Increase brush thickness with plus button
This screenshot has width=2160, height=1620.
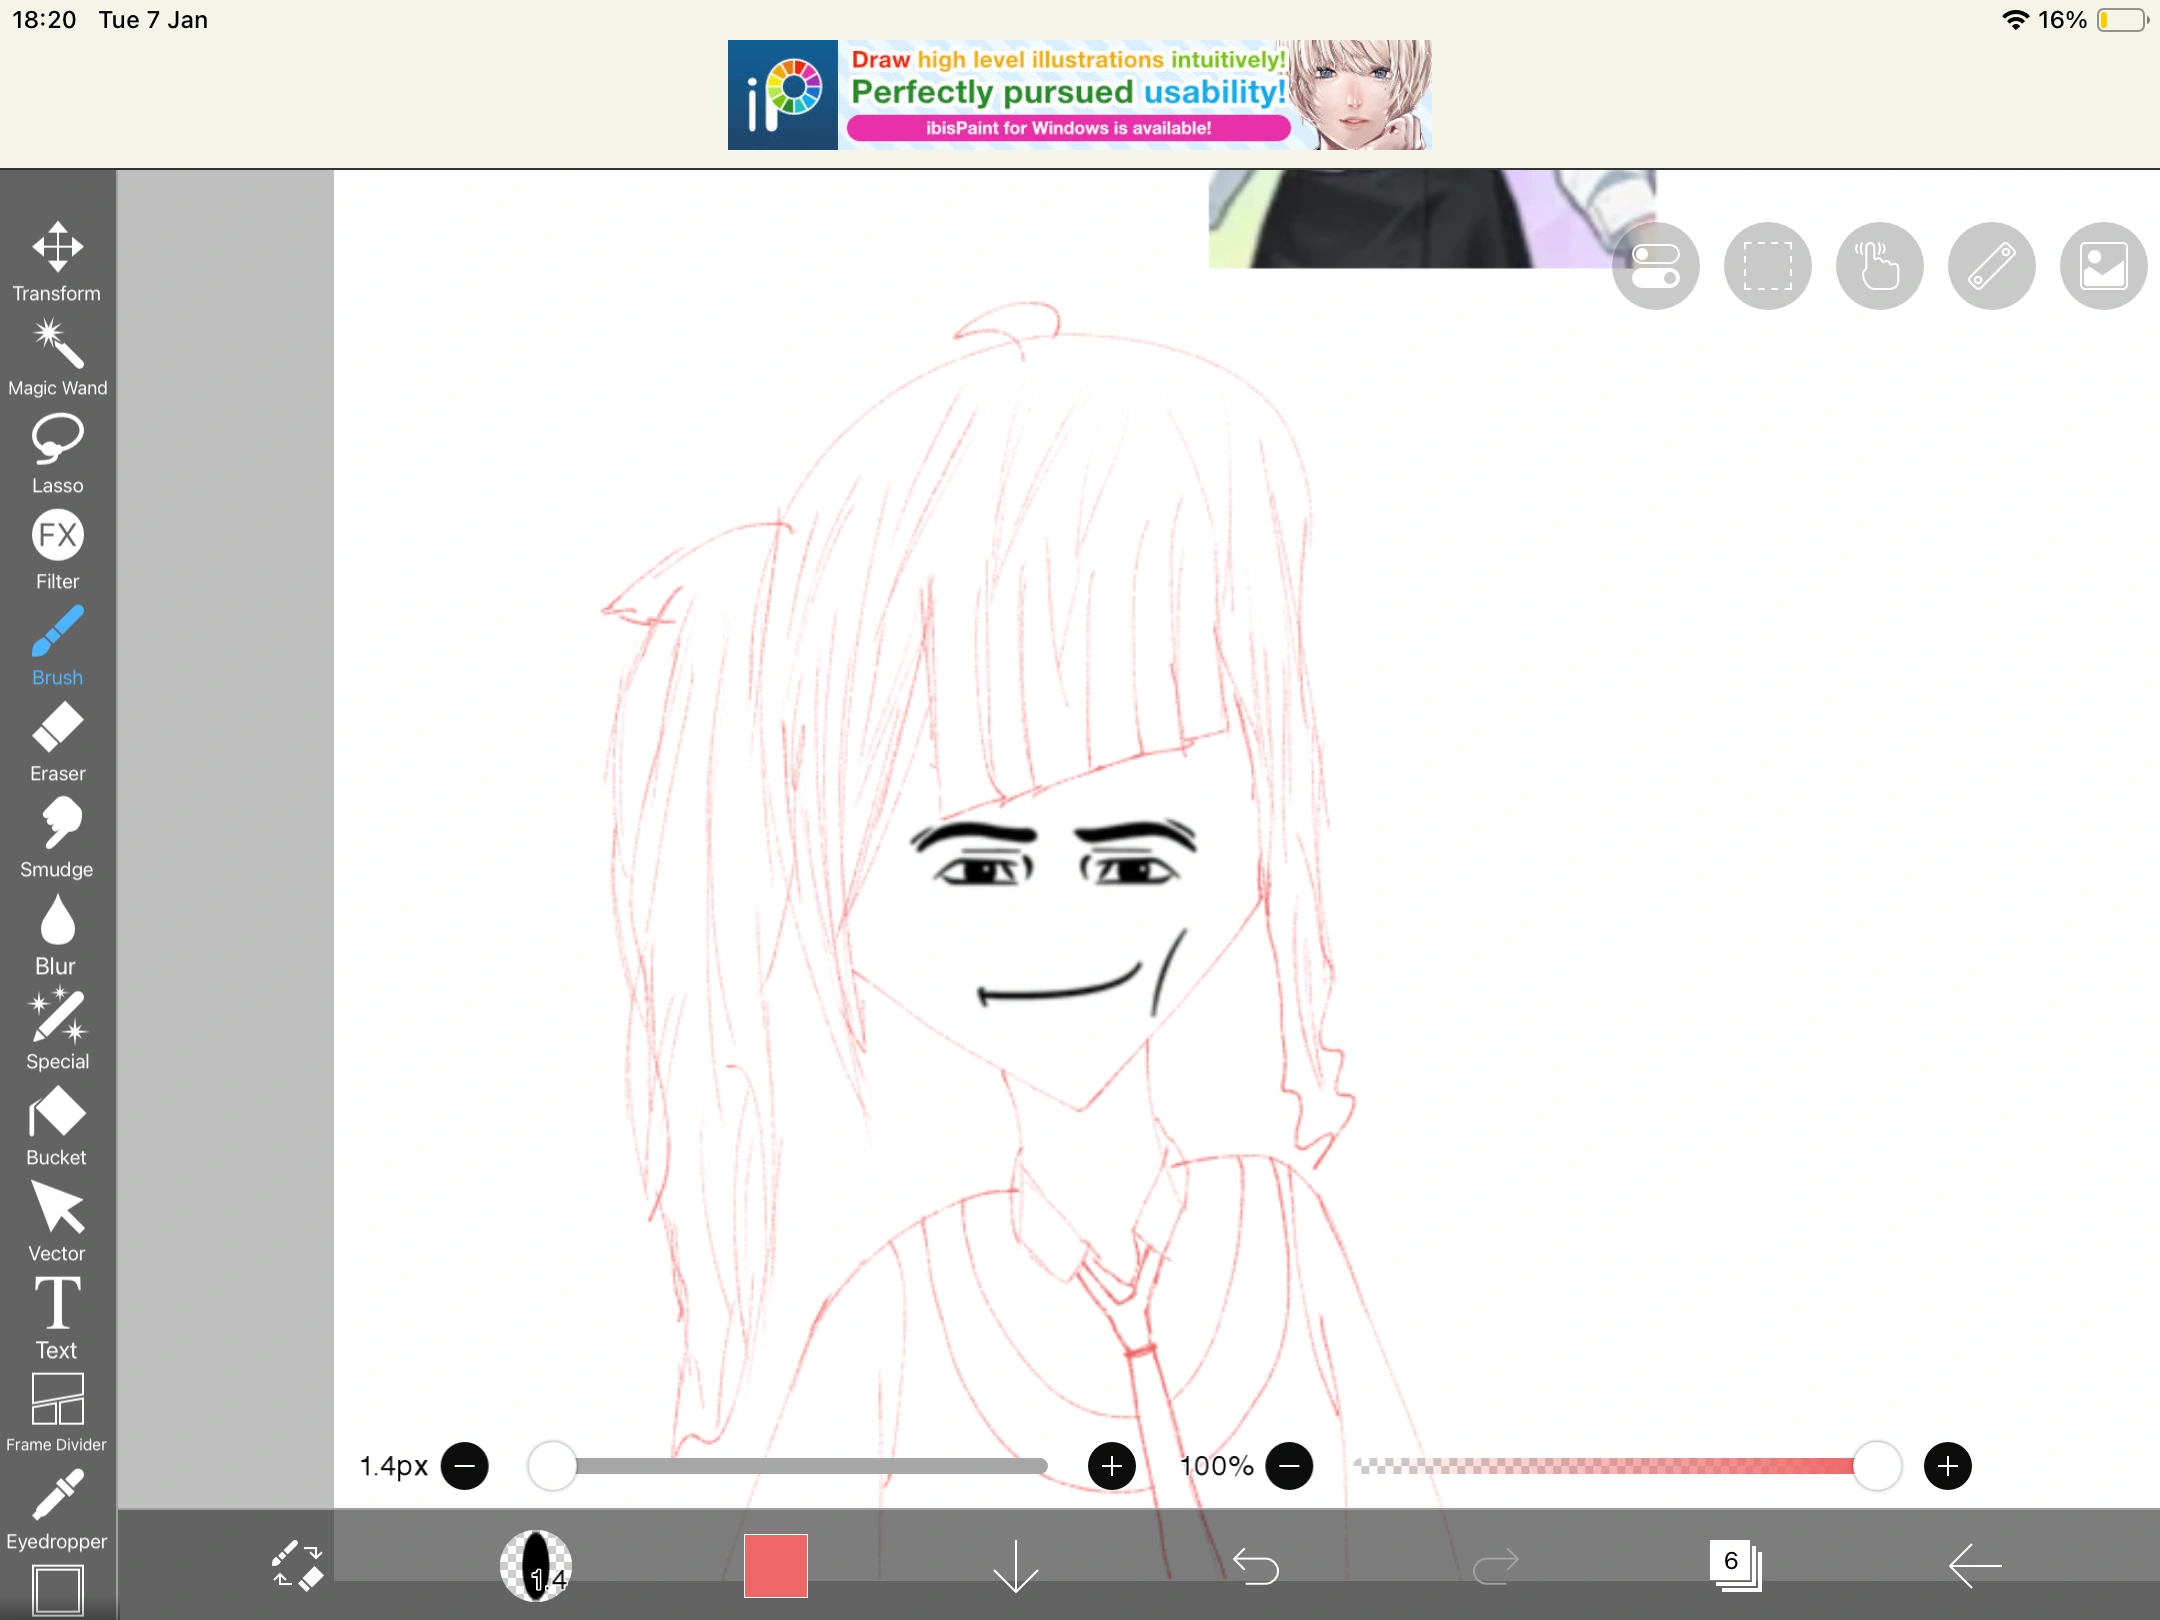pyautogui.click(x=1111, y=1466)
